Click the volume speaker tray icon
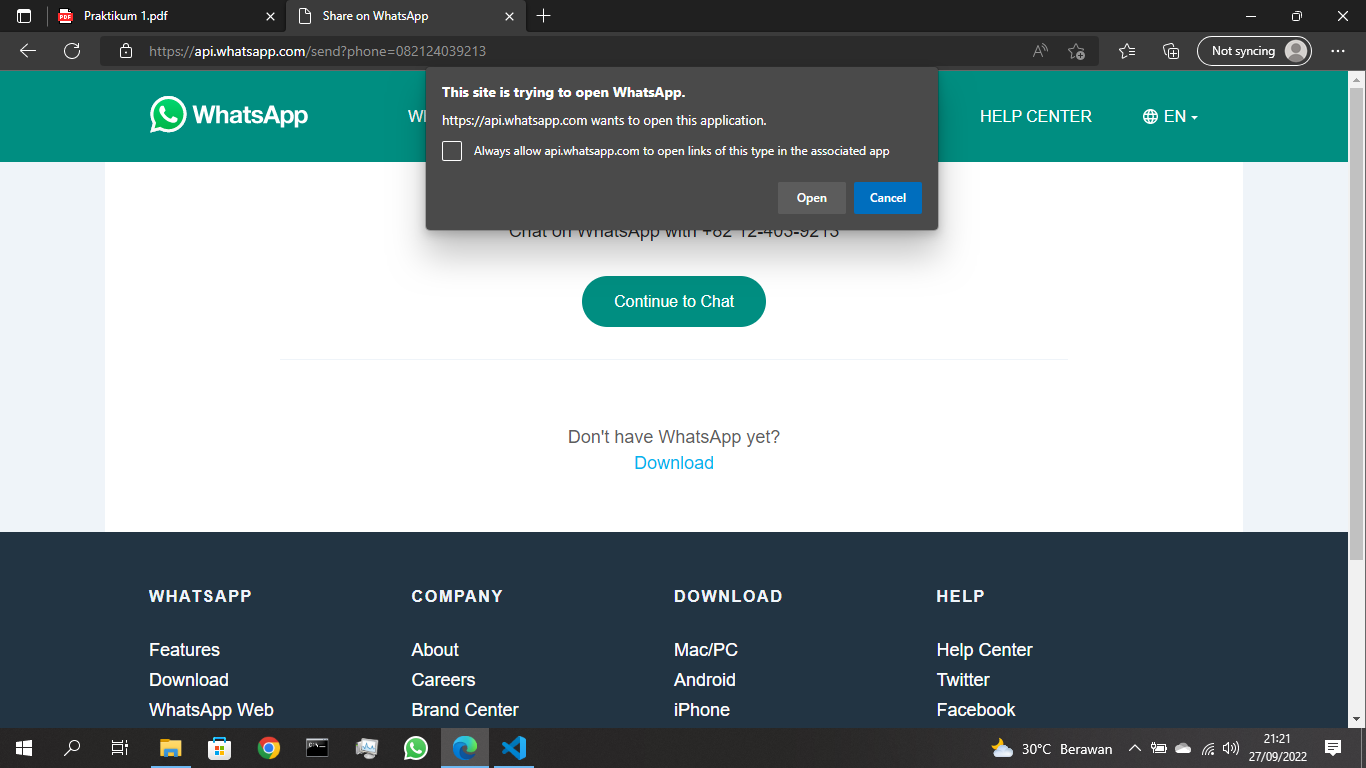The width and height of the screenshot is (1366, 768). (x=1231, y=748)
